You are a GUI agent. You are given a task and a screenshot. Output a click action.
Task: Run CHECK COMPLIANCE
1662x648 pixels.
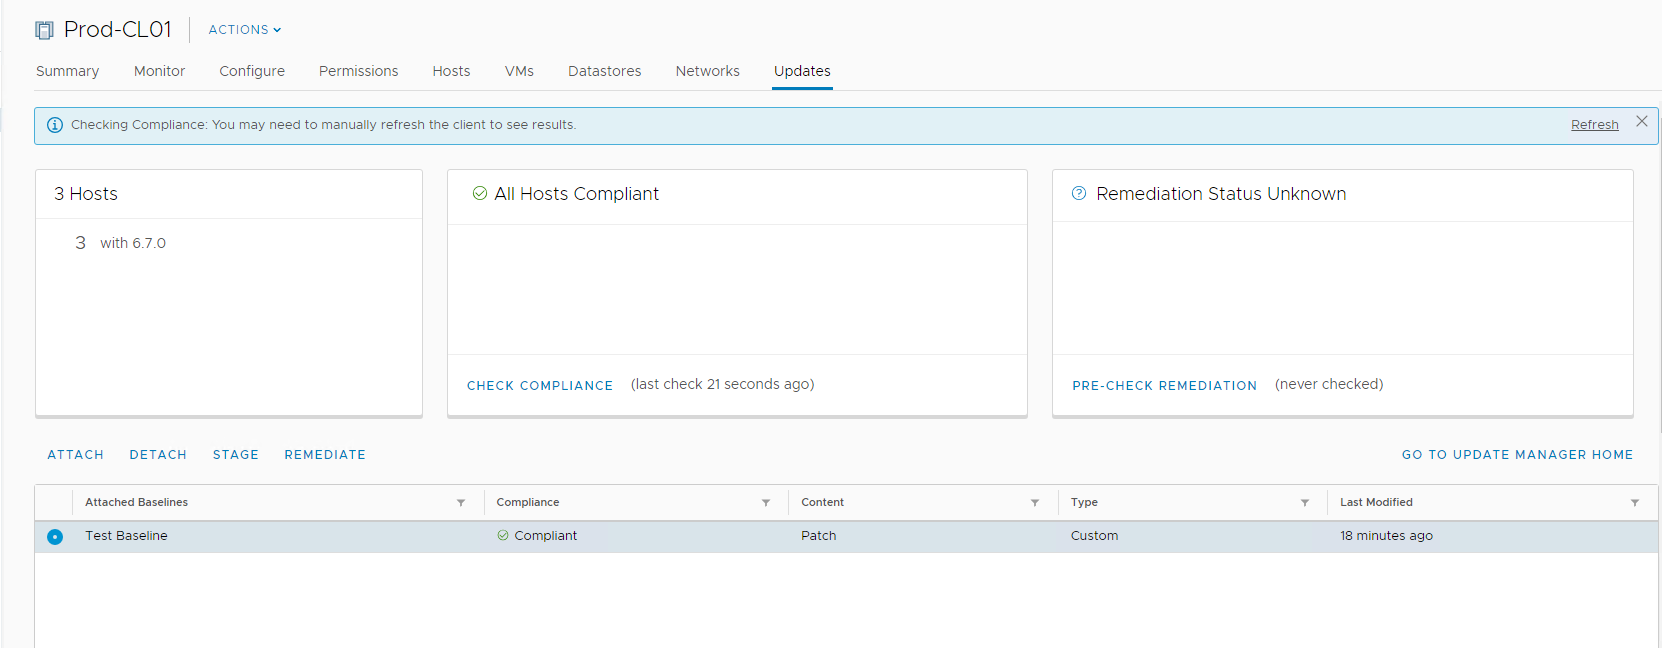(x=540, y=385)
